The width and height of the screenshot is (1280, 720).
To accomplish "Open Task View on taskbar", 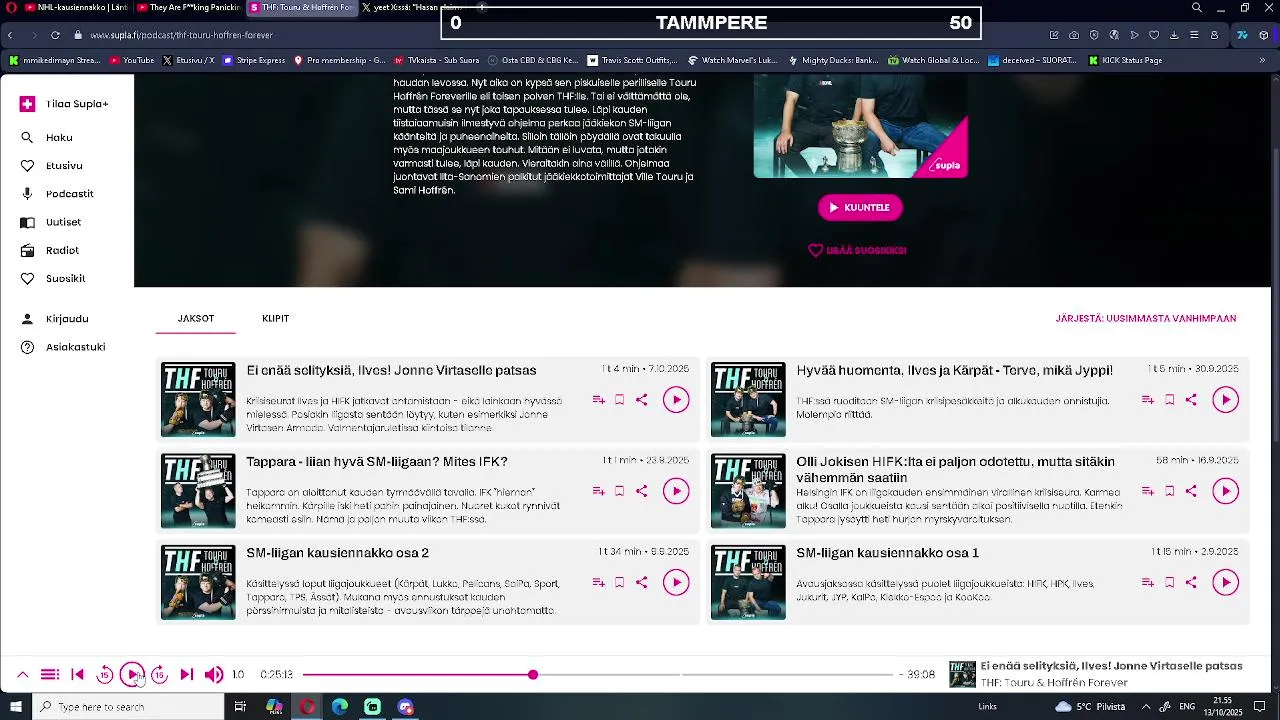I will coord(240,707).
